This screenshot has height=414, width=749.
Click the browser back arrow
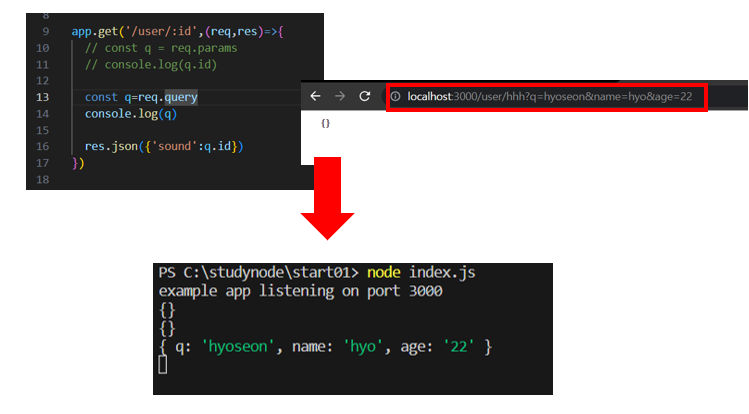coord(315,96)
